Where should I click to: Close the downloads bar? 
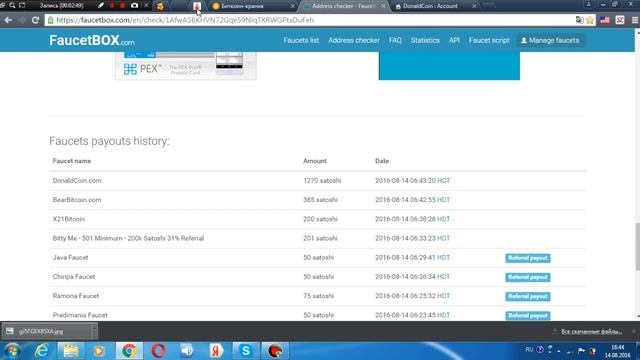click(634, 331)
